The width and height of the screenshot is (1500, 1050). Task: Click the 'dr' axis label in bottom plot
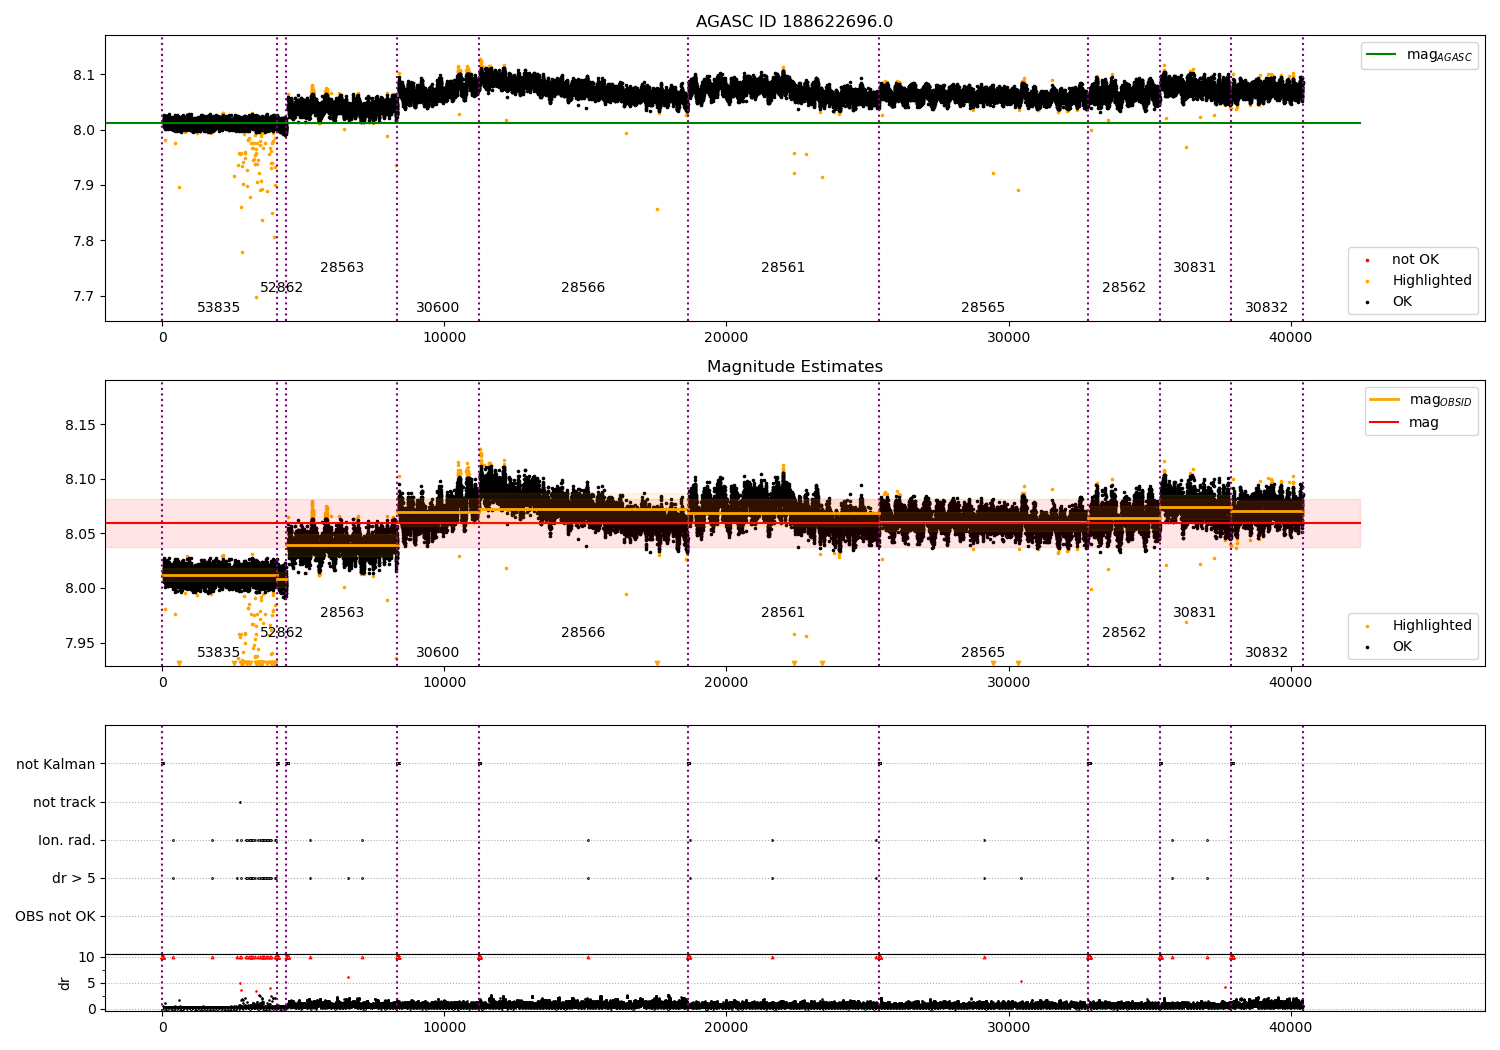pos(65,983)
